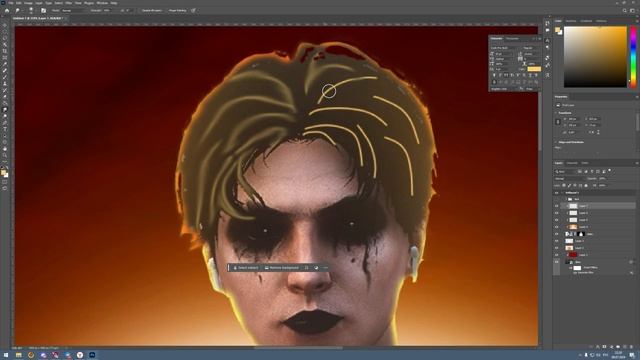Click the color picker field
Image resolution: width=640 pixels, height=360 pixels.
coord(595,57)
